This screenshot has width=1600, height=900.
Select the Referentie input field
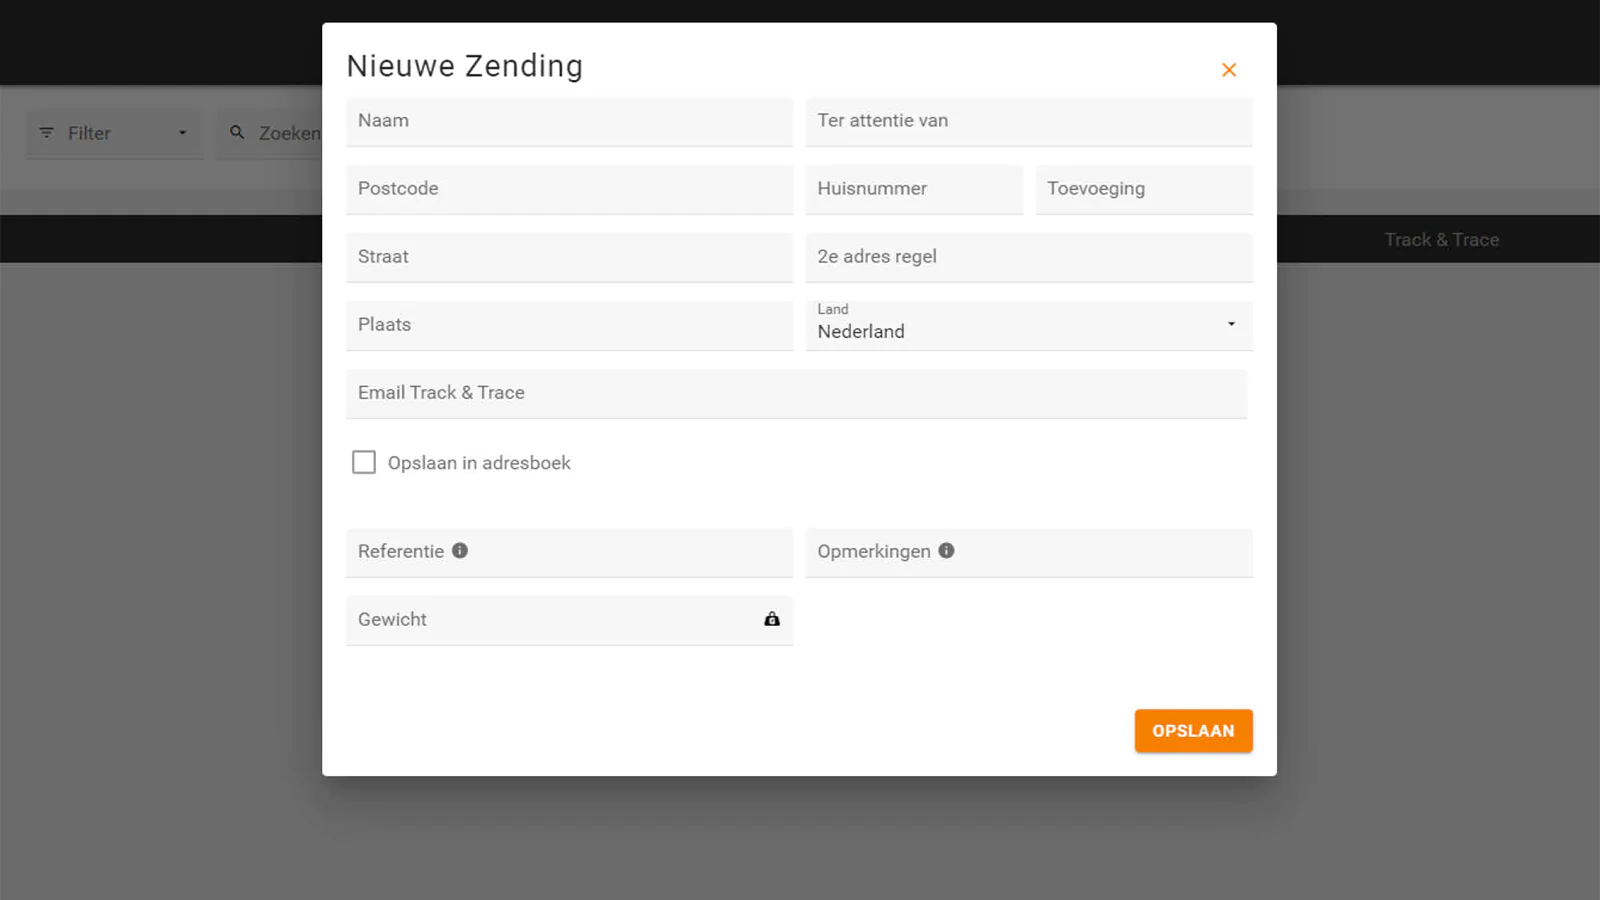(x=569, y=553)
